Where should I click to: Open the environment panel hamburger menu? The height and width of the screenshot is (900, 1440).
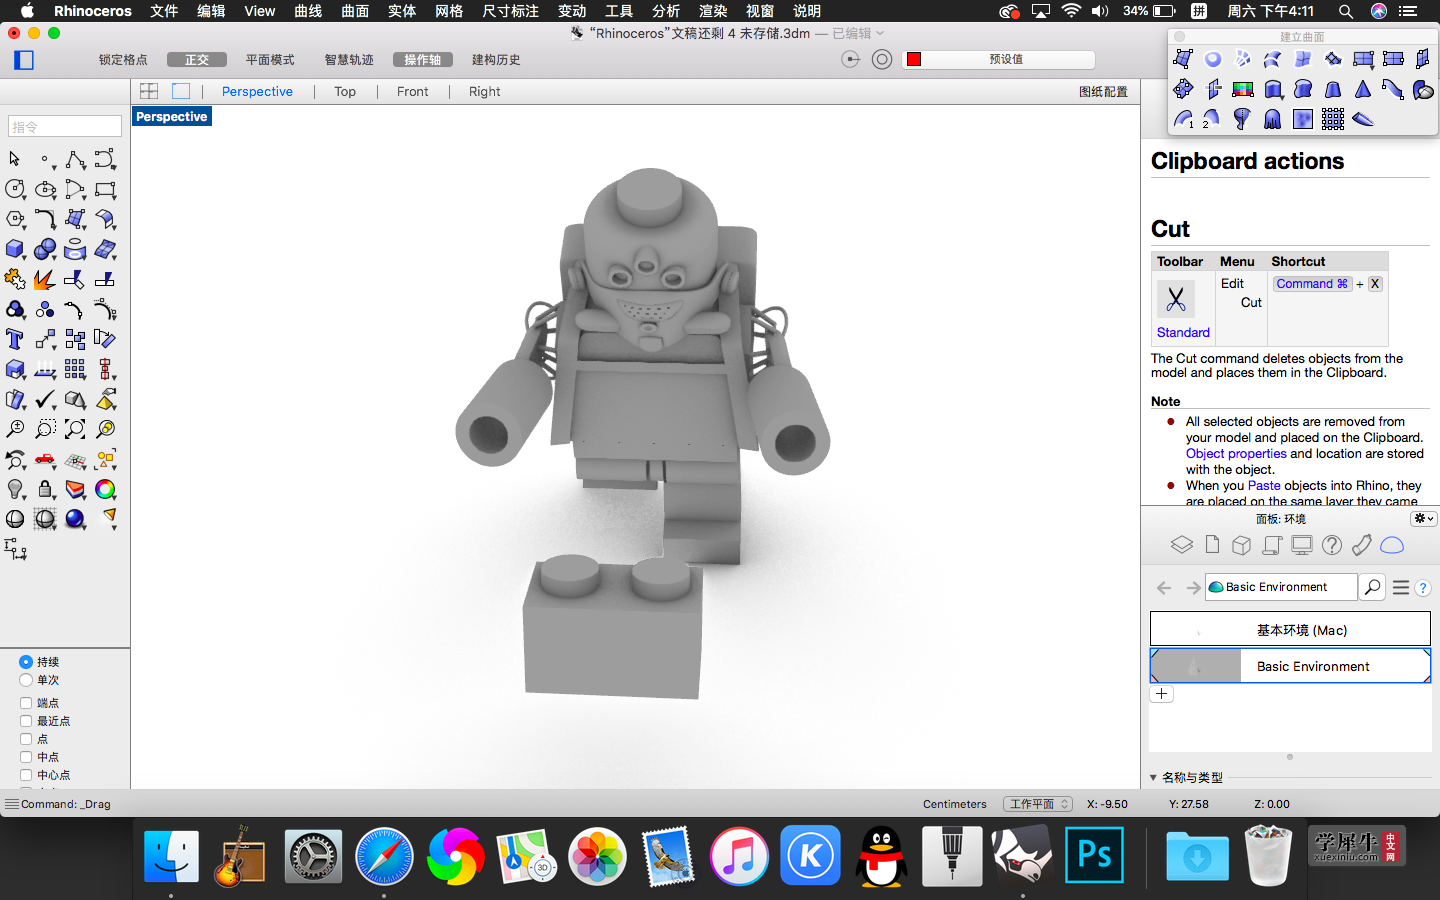pos(1401,588)
